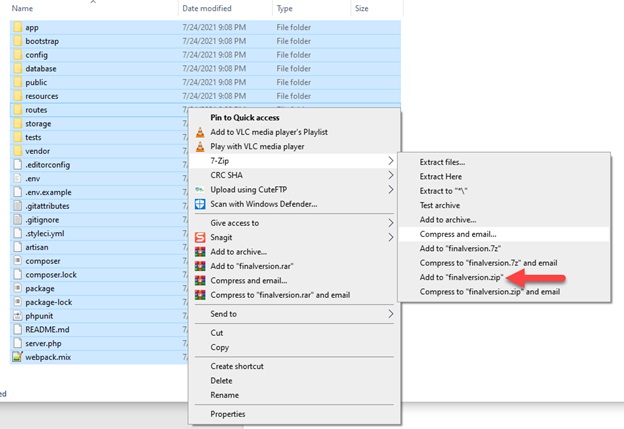
Task: Select the bootstrap folder
Action: point(42,41)
